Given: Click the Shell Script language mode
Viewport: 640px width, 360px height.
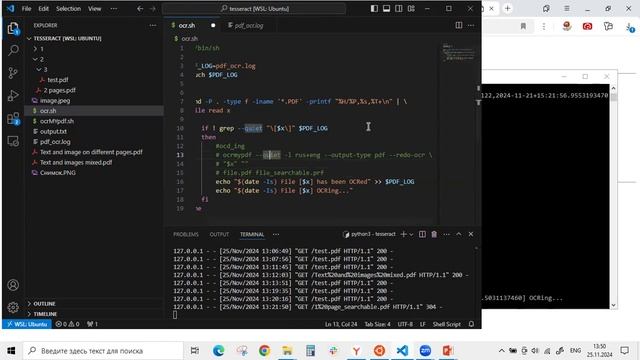Looking at the screenshot, I should [447, 324].
